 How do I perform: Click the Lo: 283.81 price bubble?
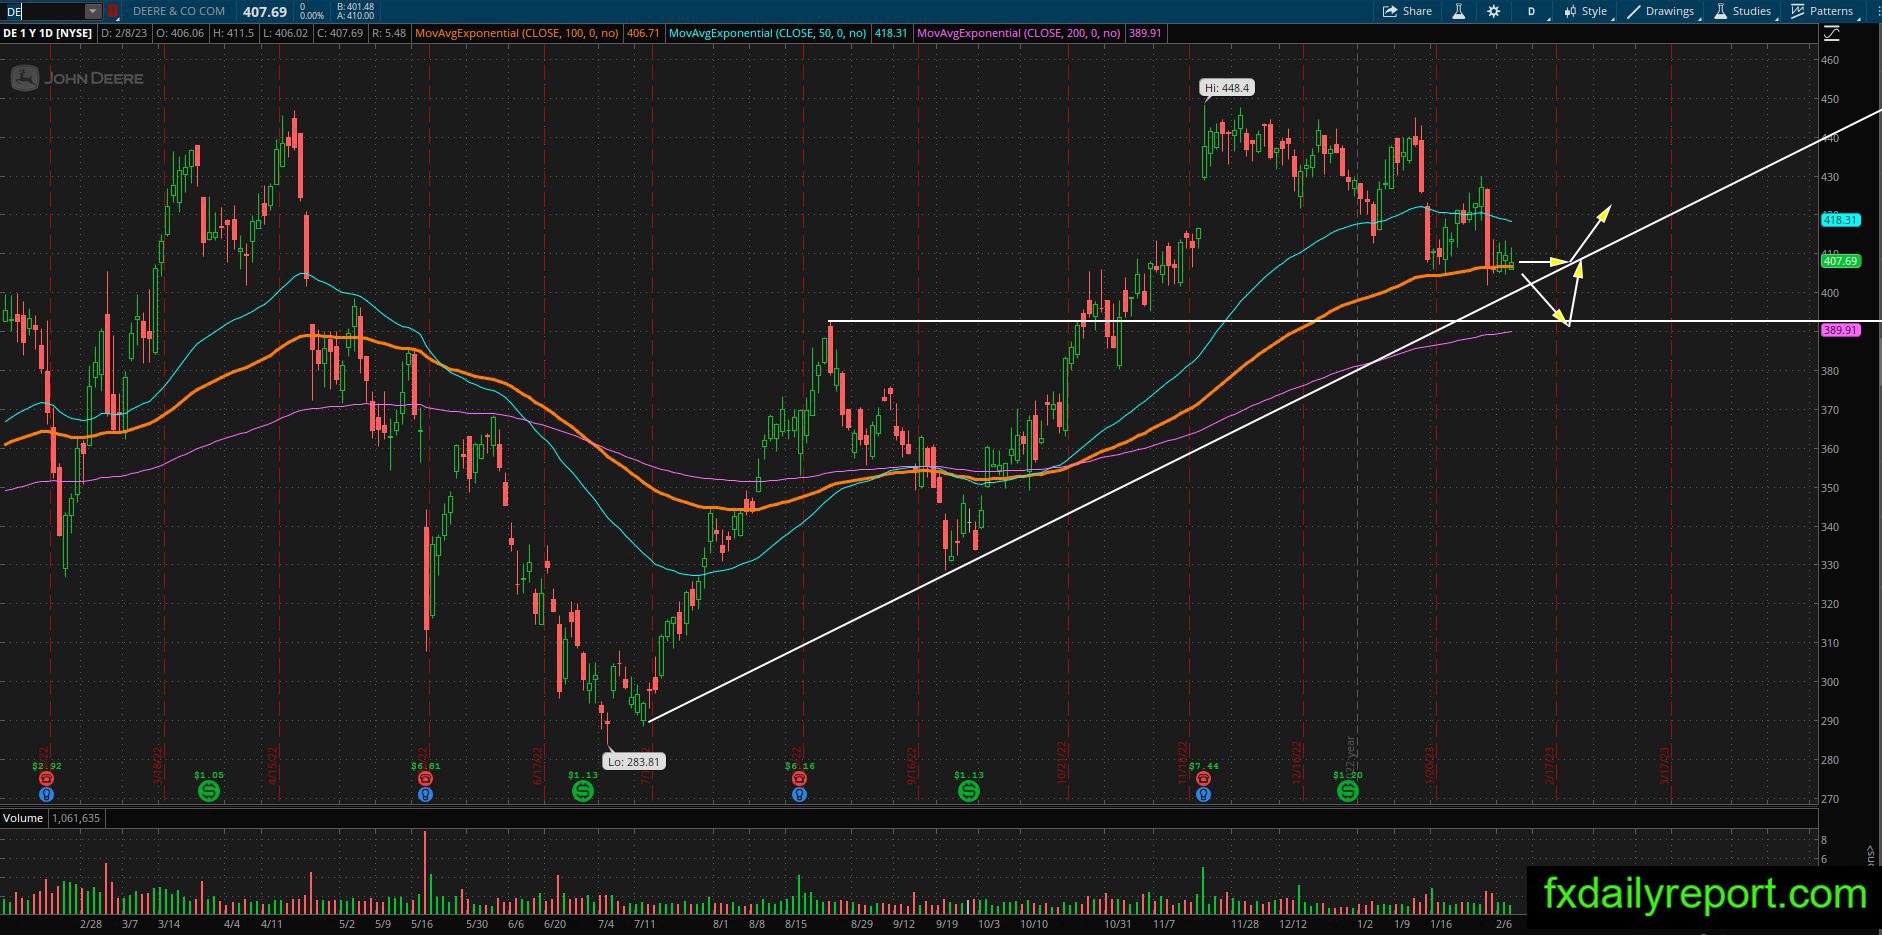click(x=636, y=761)
